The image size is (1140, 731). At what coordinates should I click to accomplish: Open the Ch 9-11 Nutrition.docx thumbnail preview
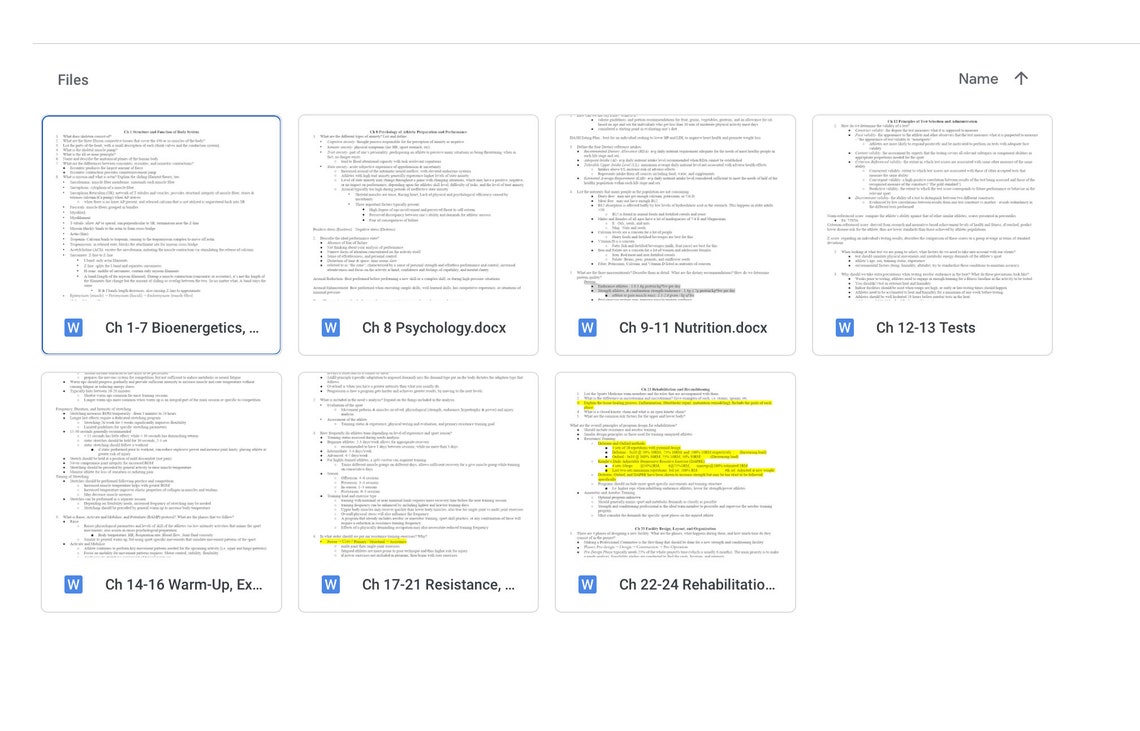pyautogui.click(x=675, y=210)
